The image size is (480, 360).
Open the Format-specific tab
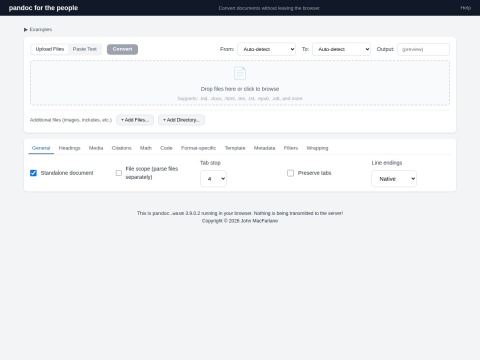coord(198,148)
